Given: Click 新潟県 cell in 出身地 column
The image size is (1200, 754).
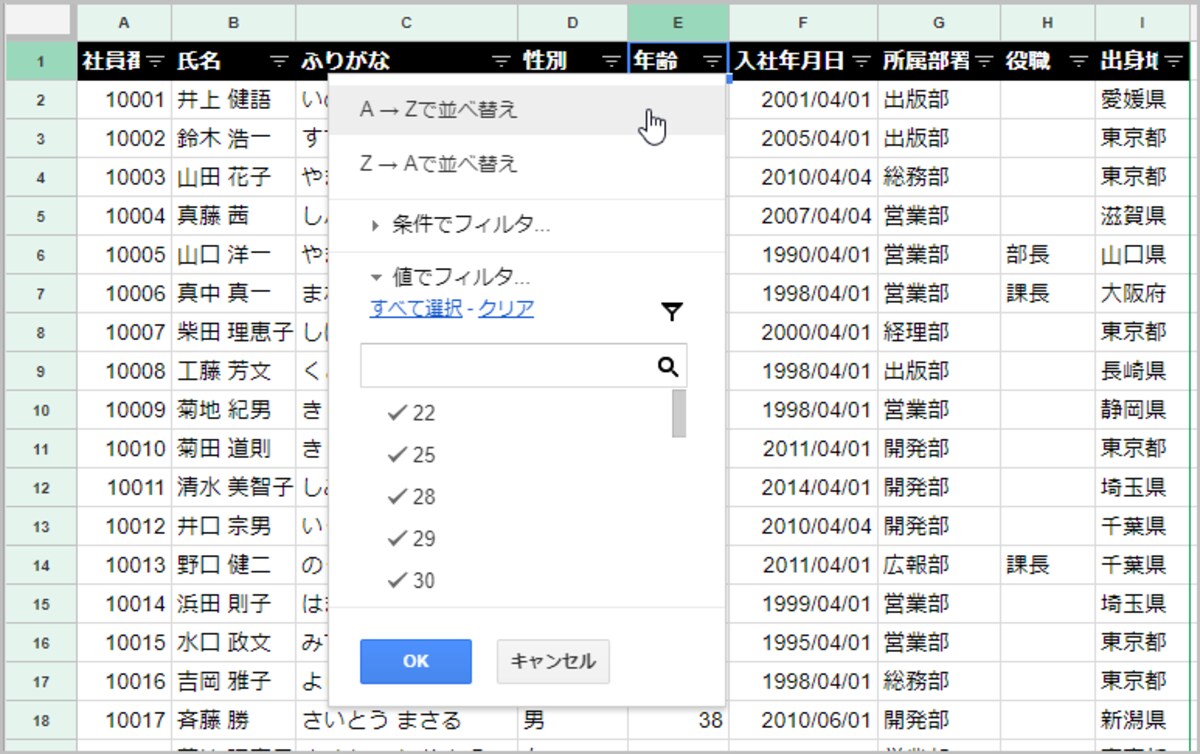Looking at the screenshot, I should tap(1143, 720).
